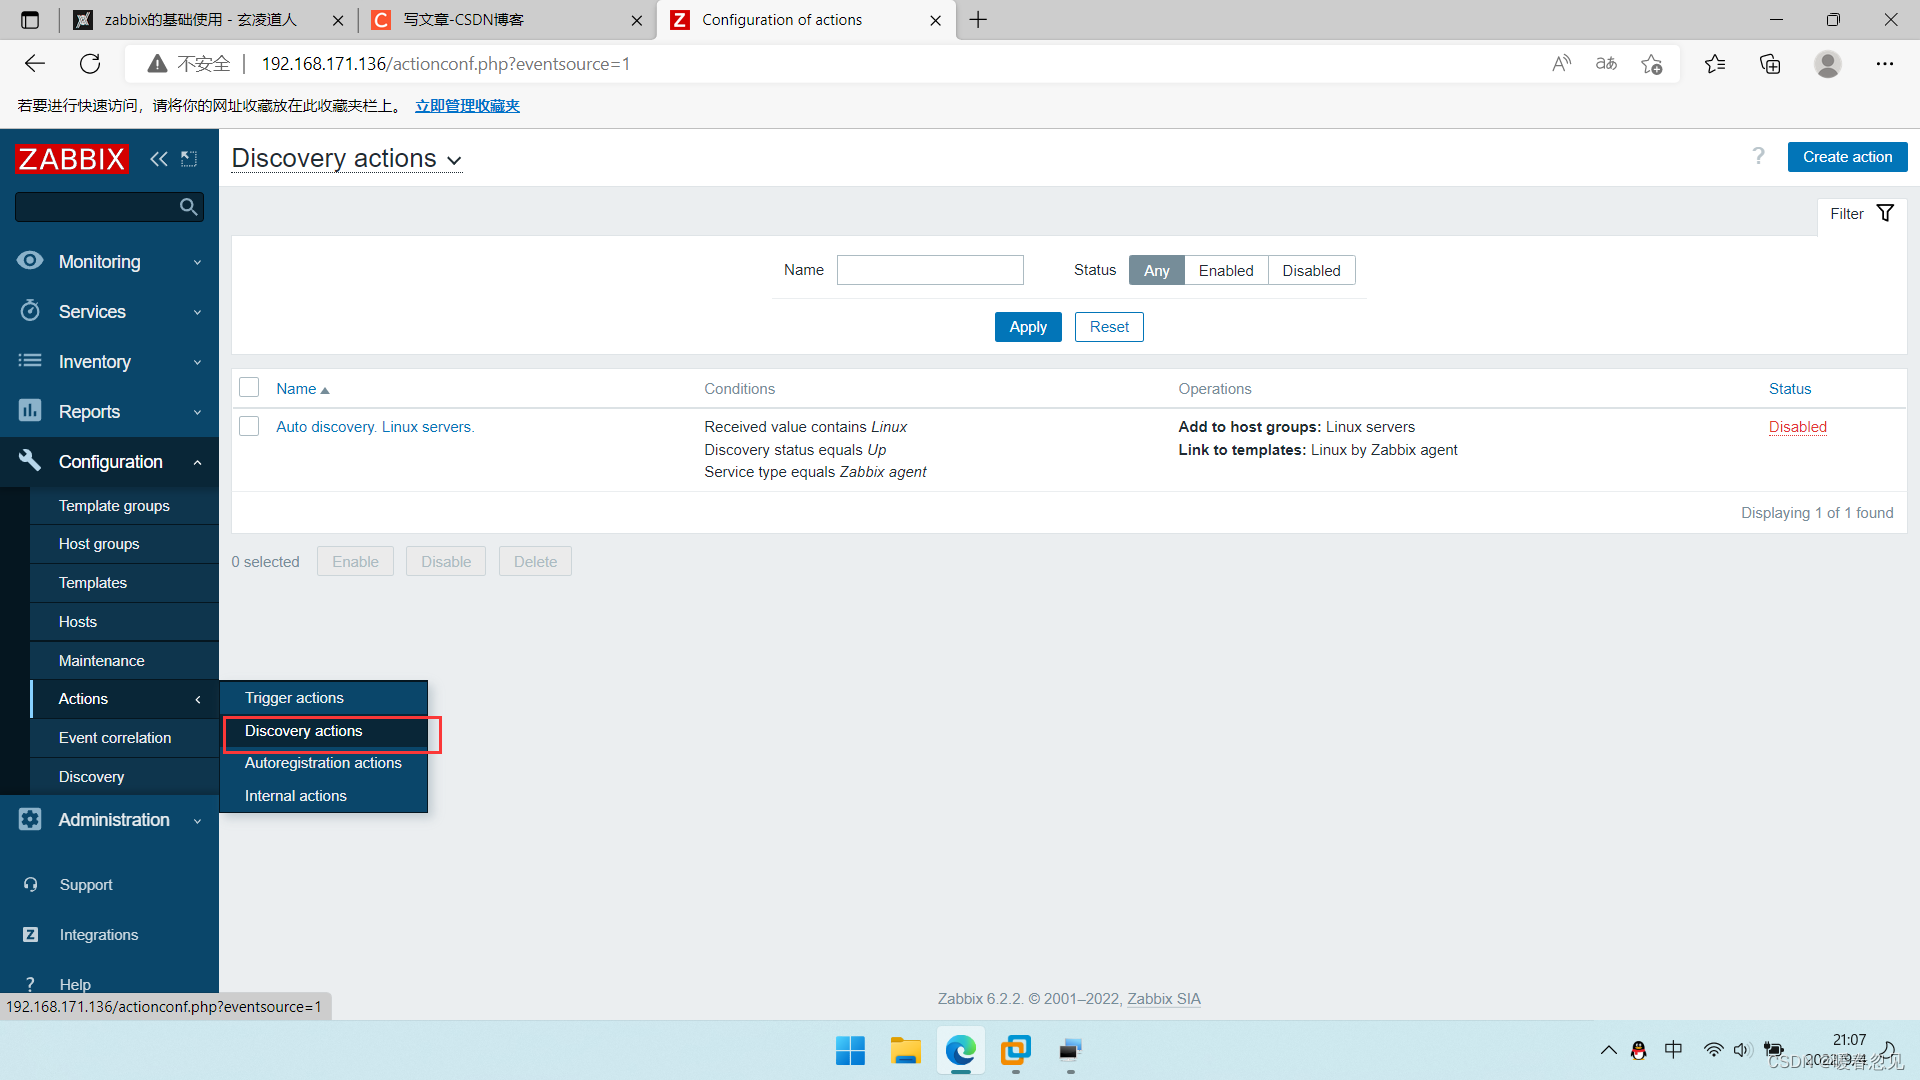Set Status filter to Disabled
This screenshot has height=1080, width=1920.
click(1310, 271)
